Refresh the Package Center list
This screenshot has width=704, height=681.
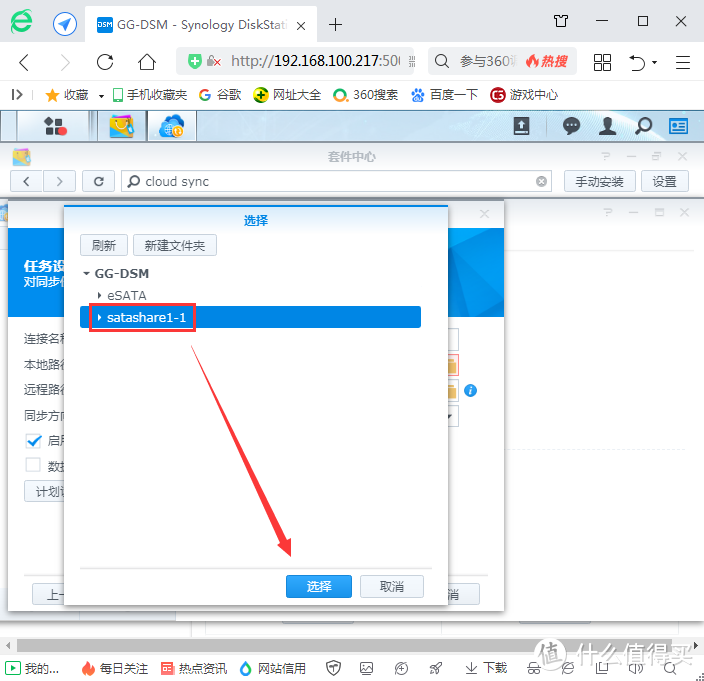coord(99,181)
